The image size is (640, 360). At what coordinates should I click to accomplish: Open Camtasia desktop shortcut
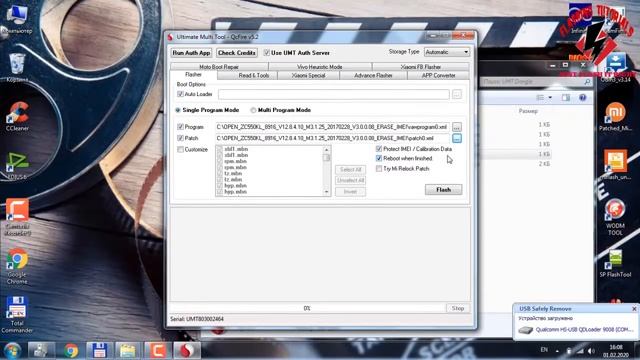(x=17, y=216)
